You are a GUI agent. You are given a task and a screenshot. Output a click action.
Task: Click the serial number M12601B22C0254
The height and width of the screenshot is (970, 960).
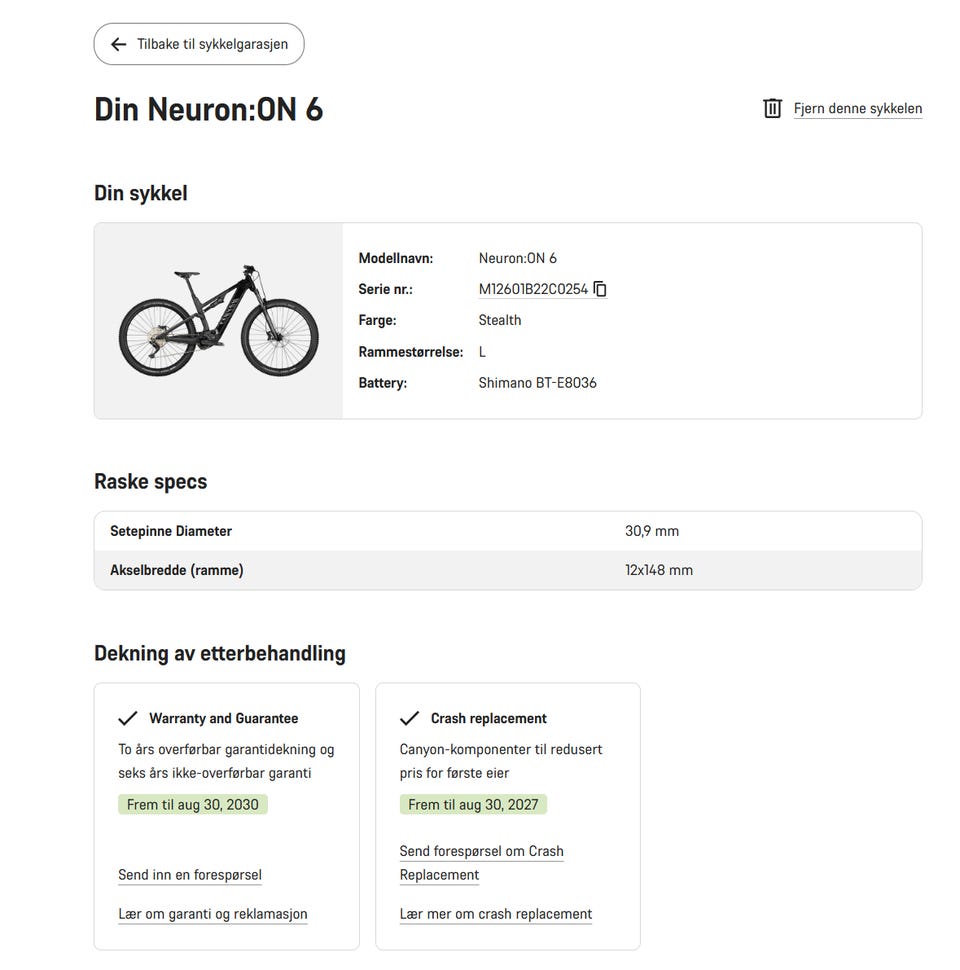tap(533, 289)
